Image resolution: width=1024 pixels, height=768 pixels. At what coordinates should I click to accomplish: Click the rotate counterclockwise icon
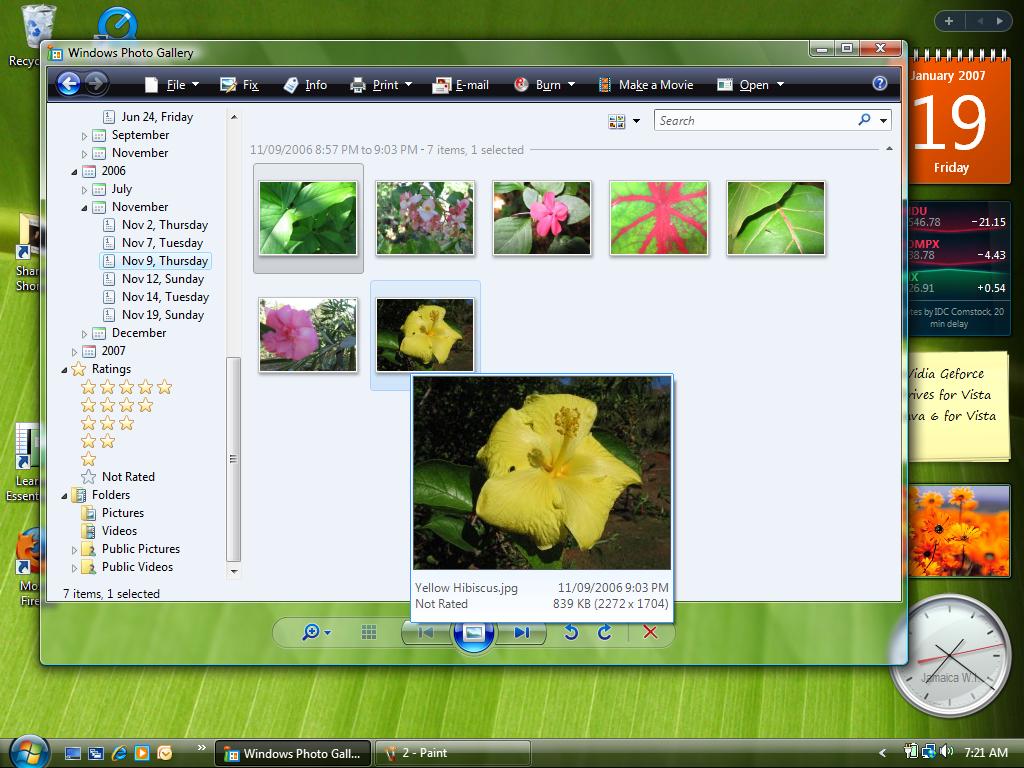(571, 632)
